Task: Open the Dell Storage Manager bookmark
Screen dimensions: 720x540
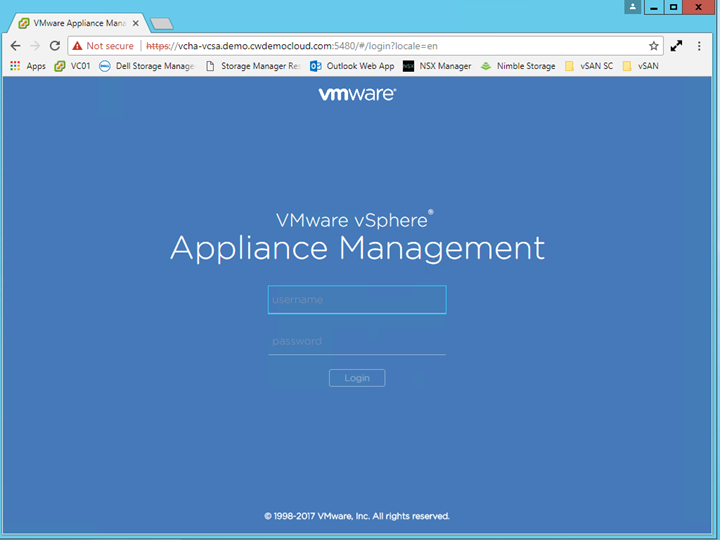Action: click(147, 66)
